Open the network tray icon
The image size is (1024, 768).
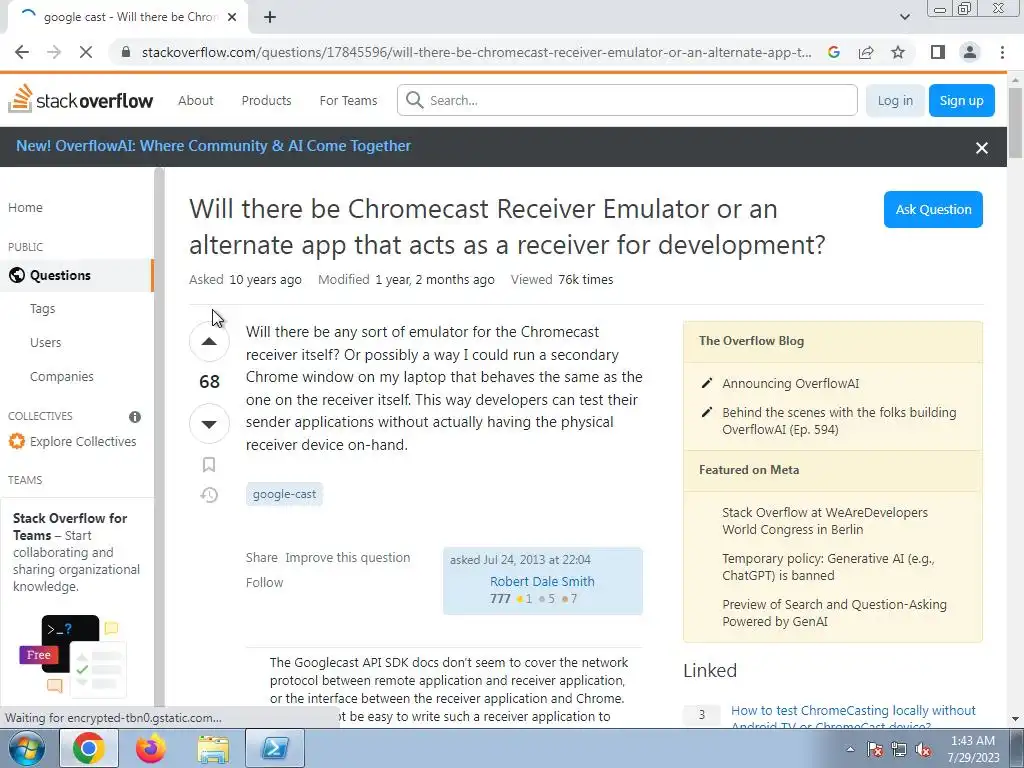[899, 749]
